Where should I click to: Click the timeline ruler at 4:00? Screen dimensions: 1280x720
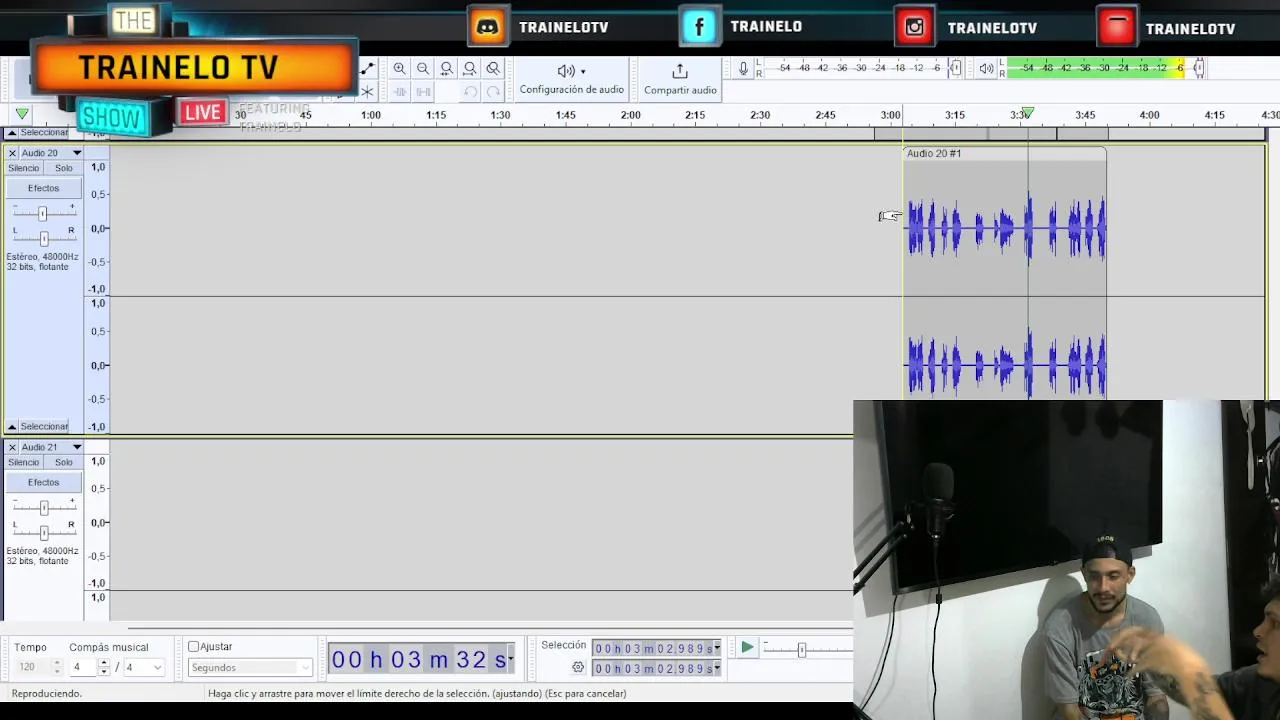[1149, 115]
